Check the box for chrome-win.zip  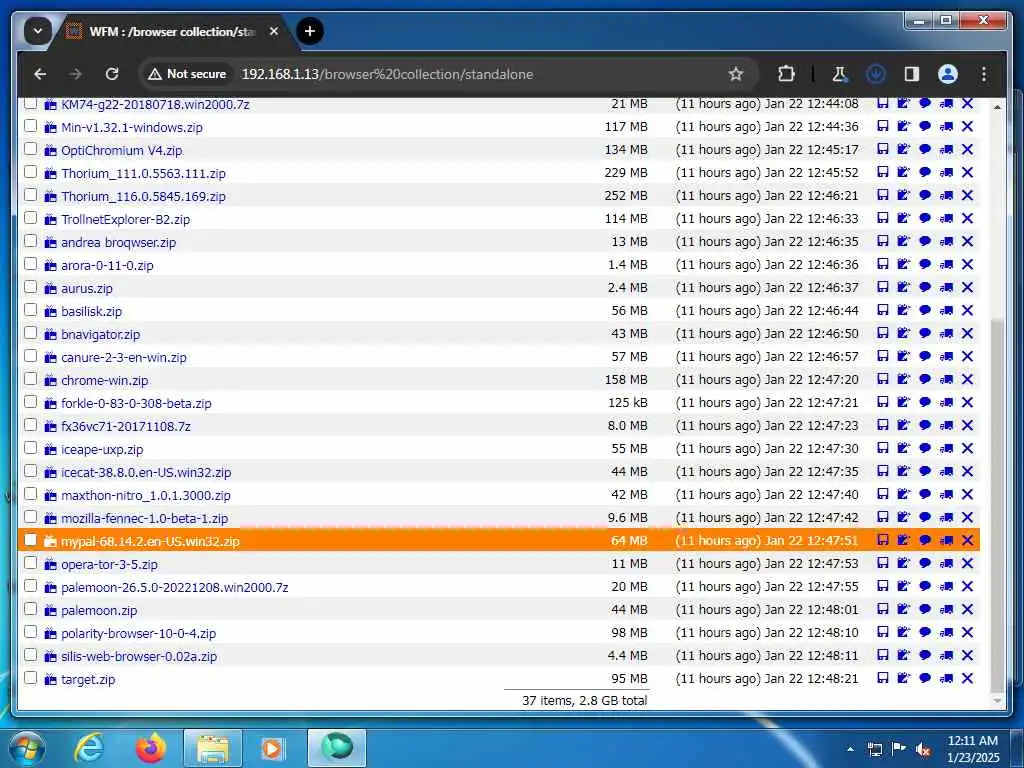point(30,379)
